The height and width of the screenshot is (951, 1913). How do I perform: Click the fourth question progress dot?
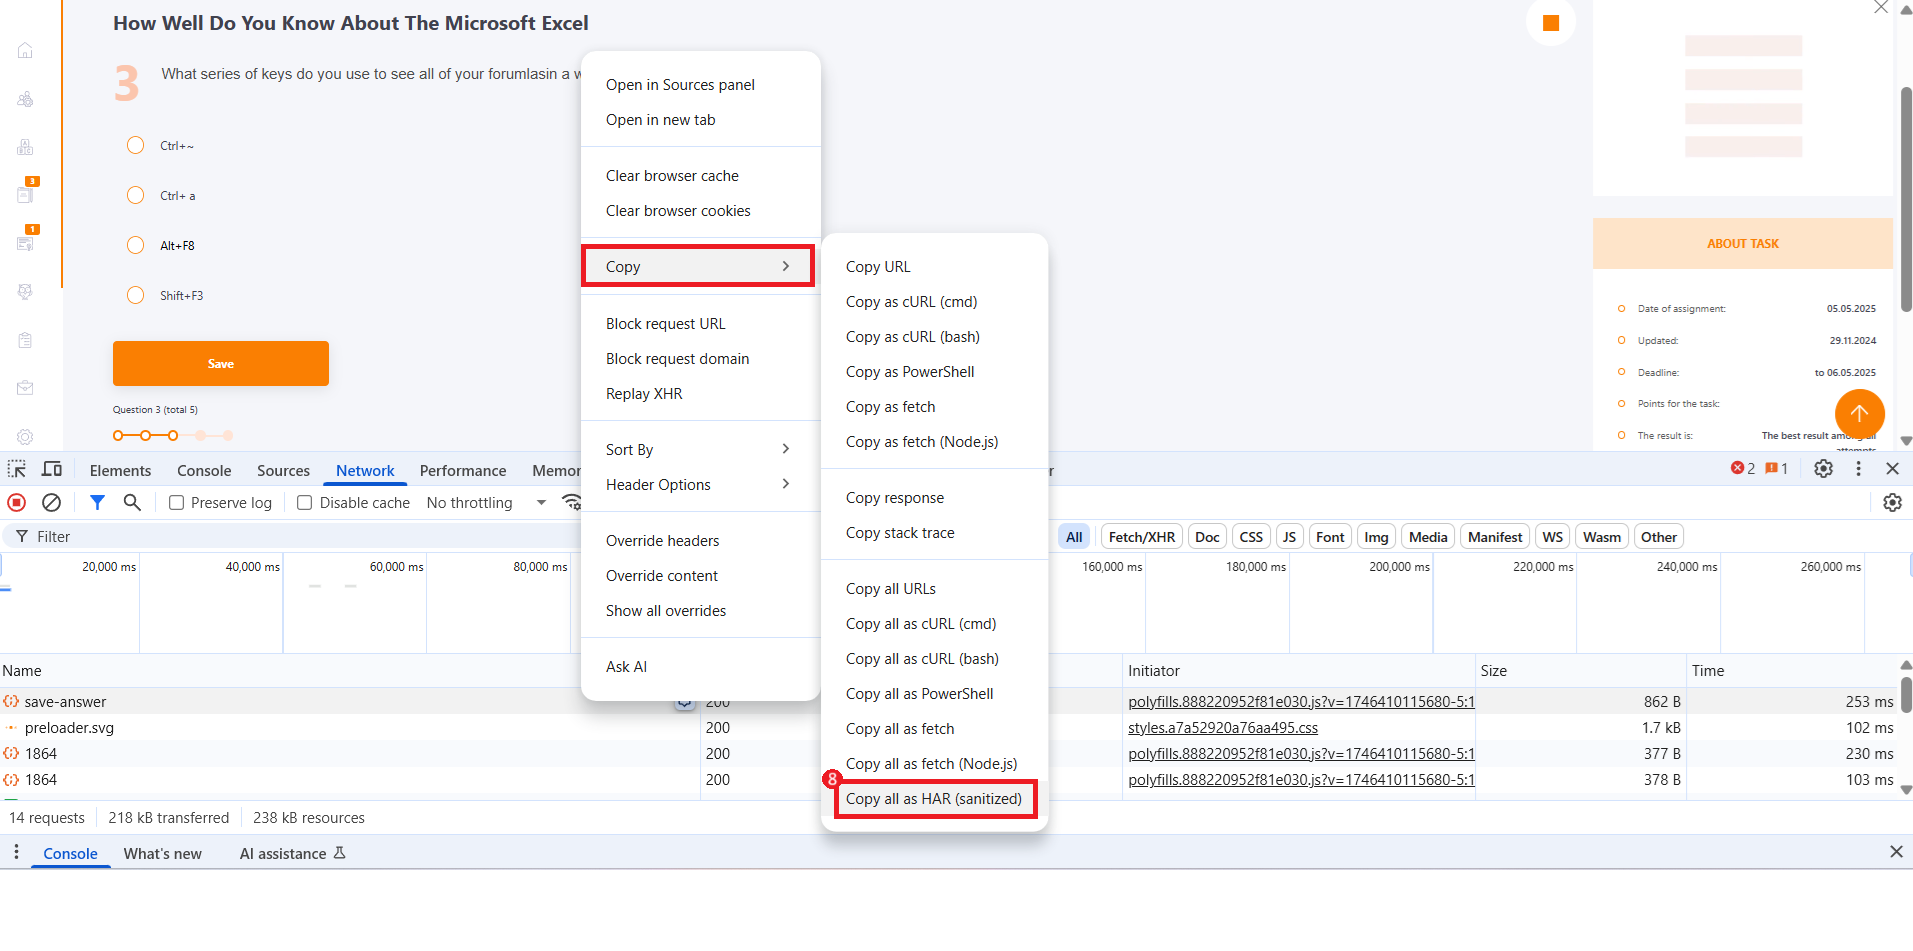pyautogui.click(x=201, y=435)
